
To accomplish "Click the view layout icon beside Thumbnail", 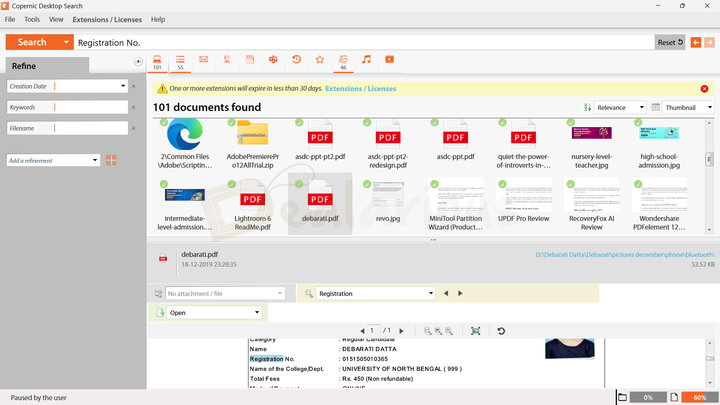I will [x=656, y=107].
